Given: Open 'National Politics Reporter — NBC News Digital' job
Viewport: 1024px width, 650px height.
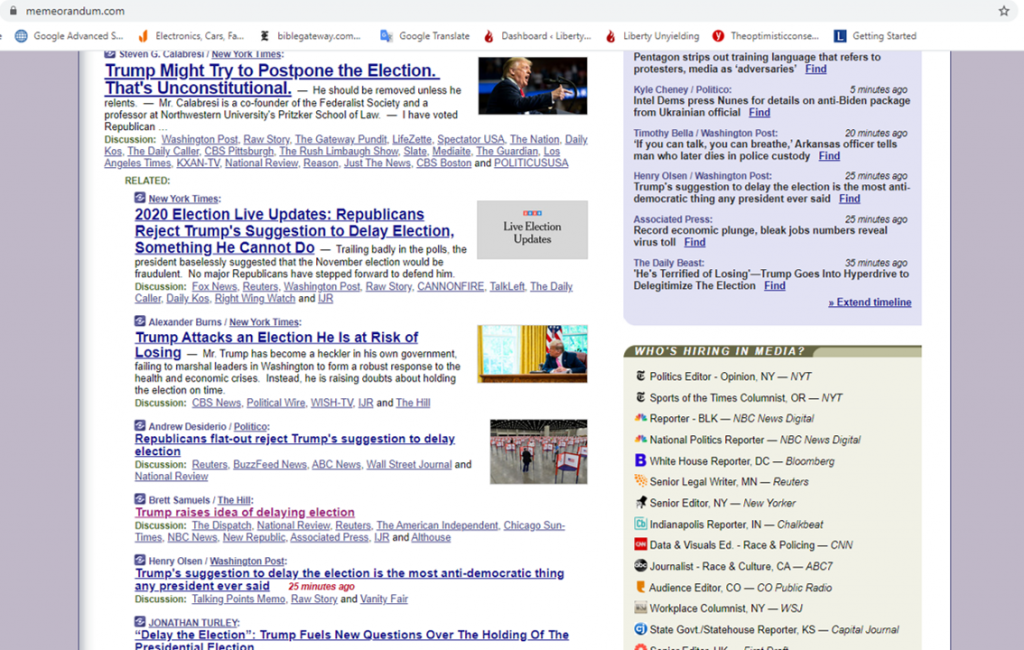Looking at the screenshot, I should (755, 440).
